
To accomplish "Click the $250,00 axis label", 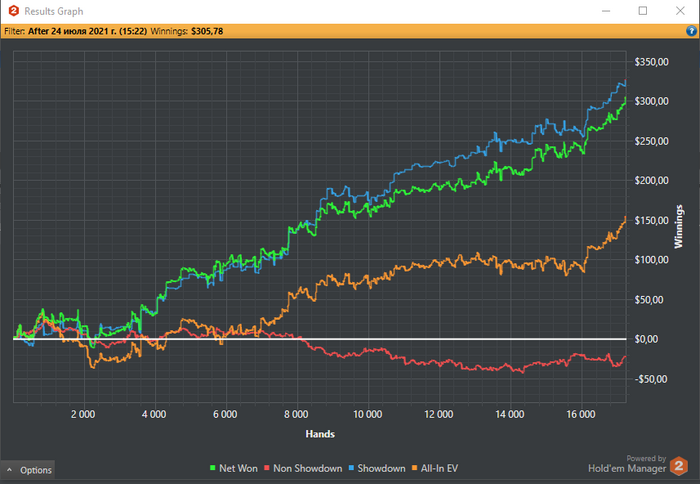I will 651,141.
